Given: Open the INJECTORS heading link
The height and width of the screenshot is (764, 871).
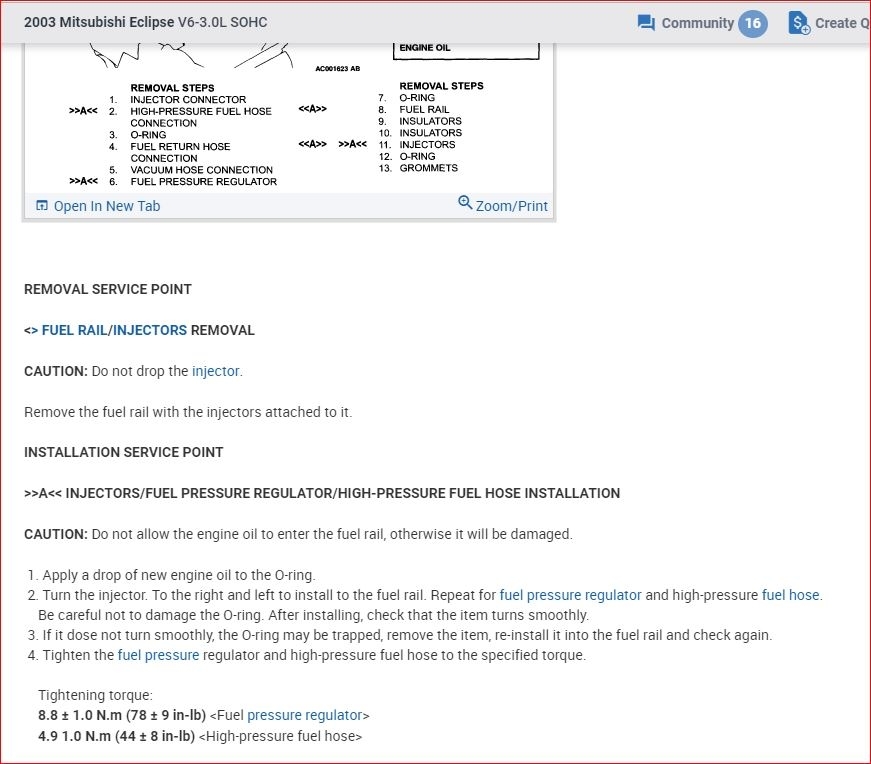Looking at the screenshot, I should 150,330.
